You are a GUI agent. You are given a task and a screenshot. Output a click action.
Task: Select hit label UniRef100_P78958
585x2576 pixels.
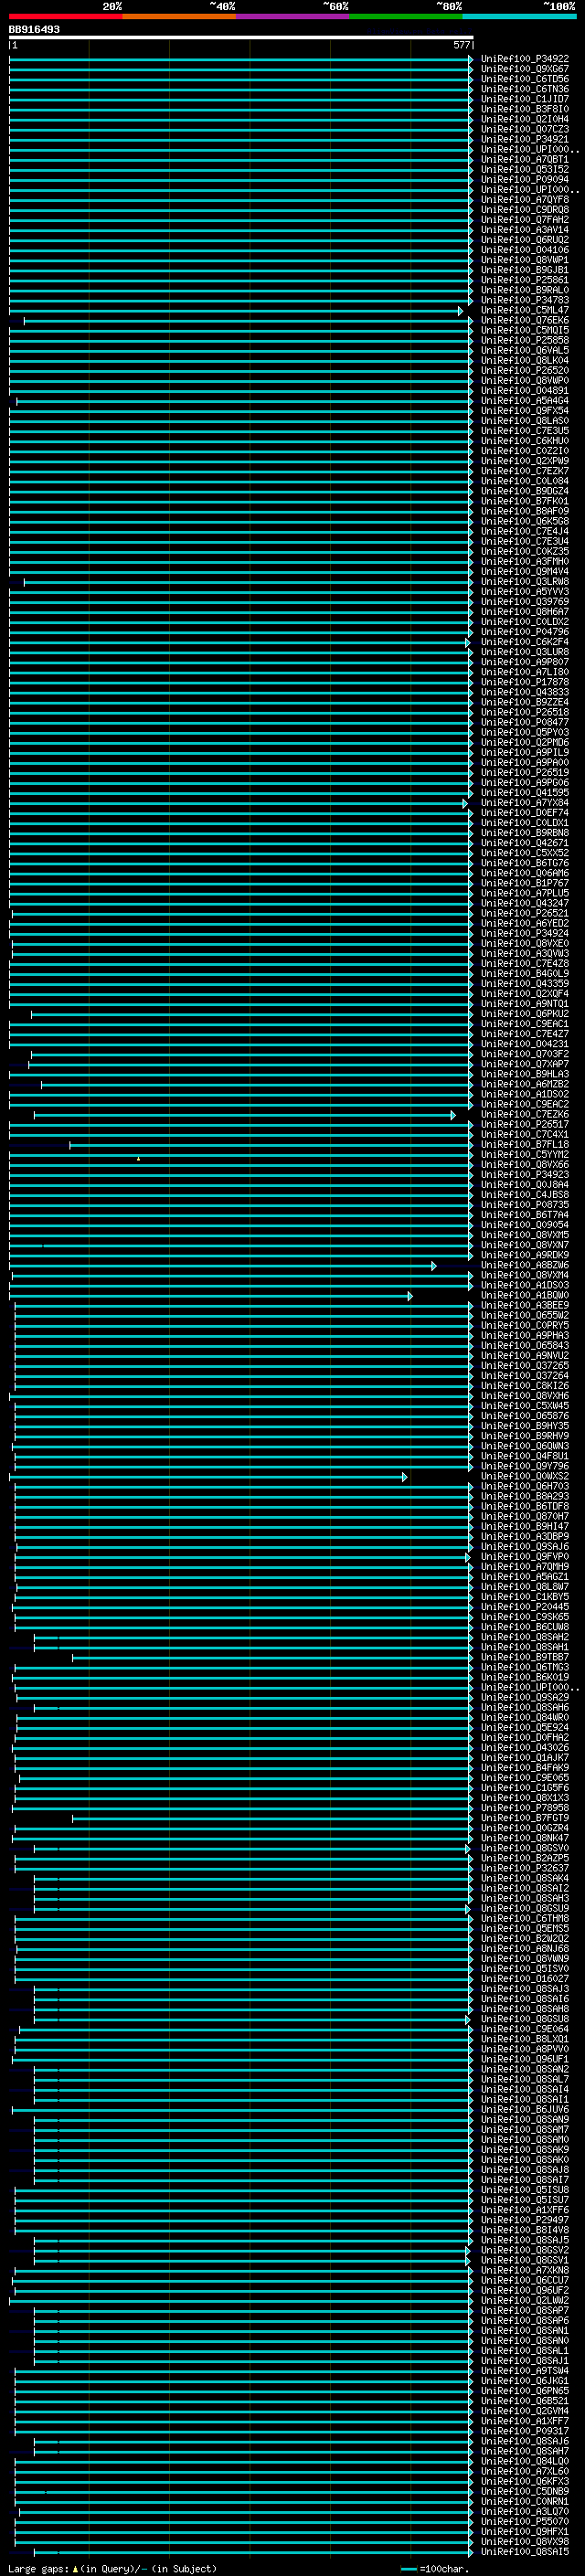(x=524, y=1808)
